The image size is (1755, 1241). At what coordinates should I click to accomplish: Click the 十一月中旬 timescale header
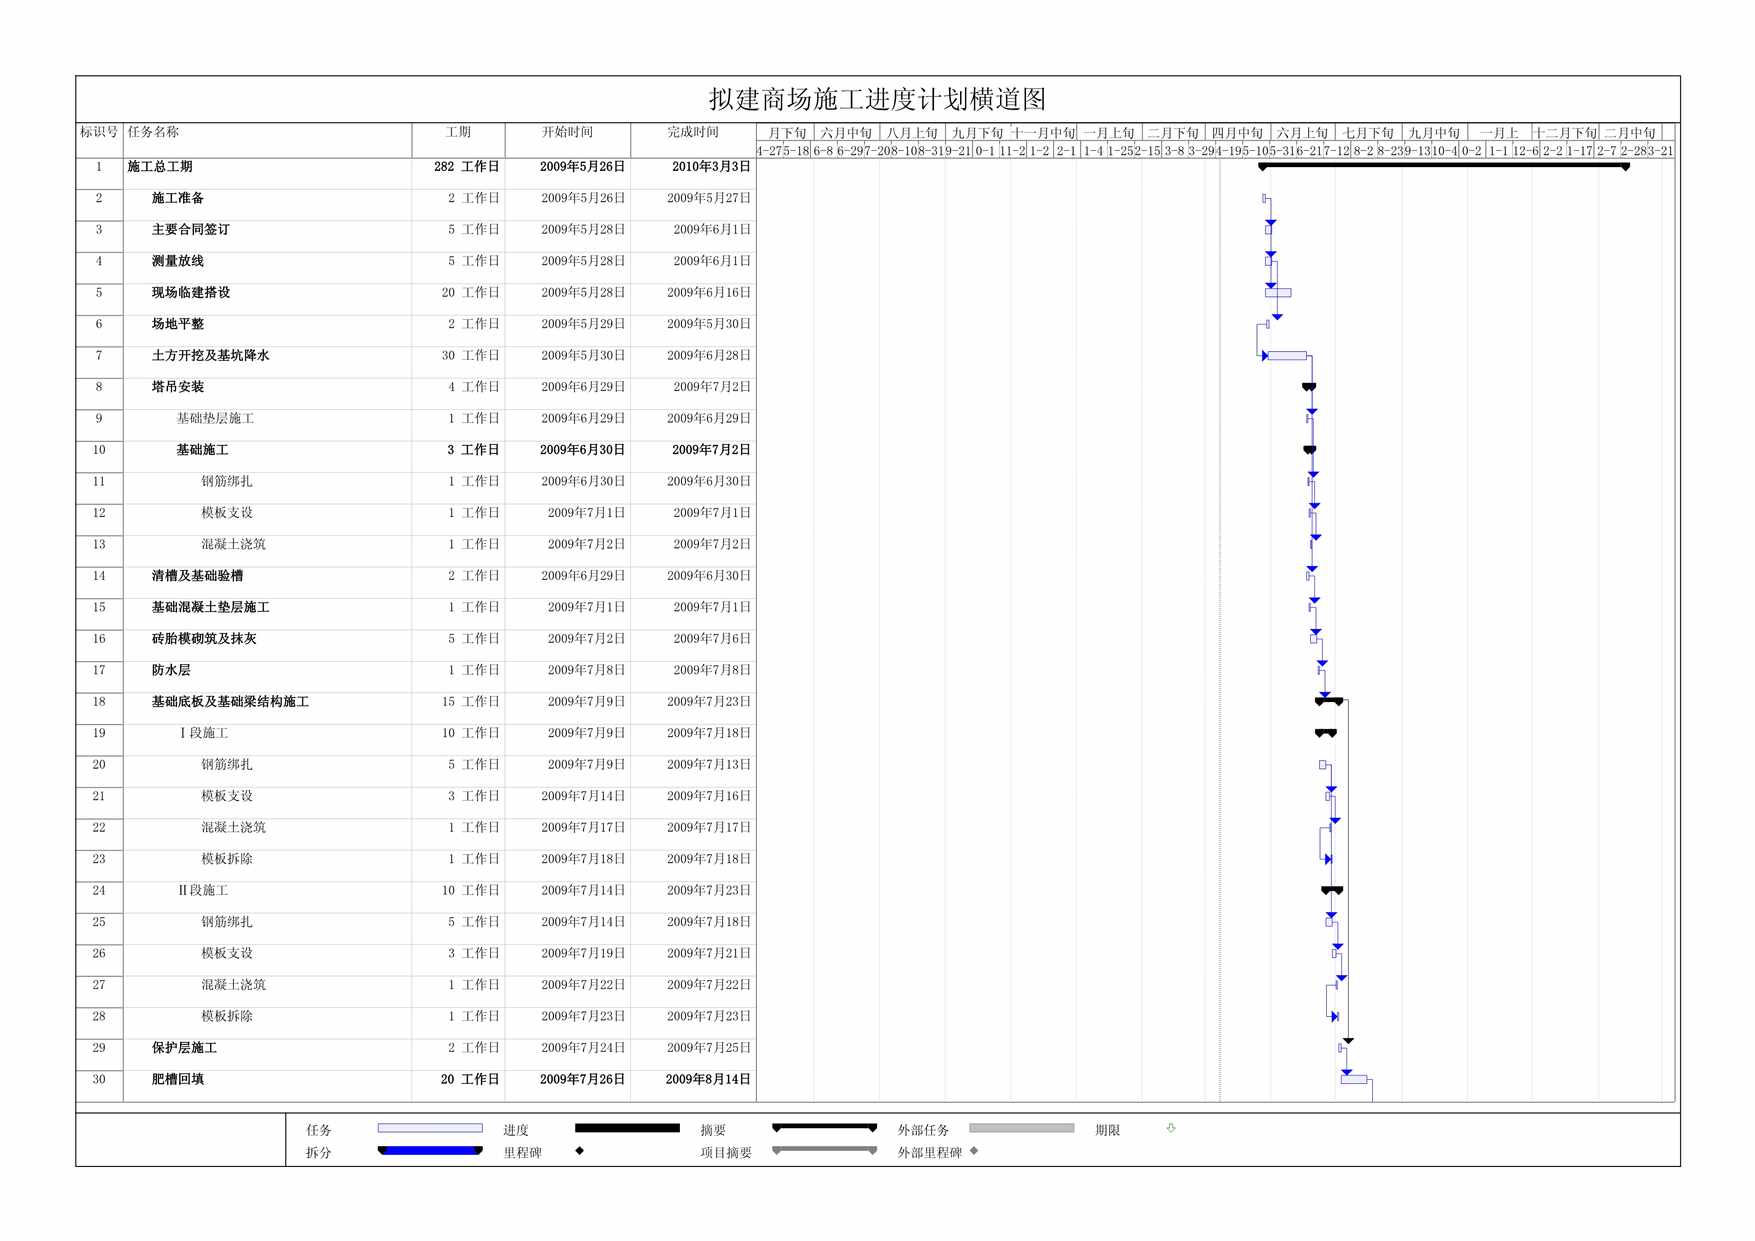point(1044,133)
